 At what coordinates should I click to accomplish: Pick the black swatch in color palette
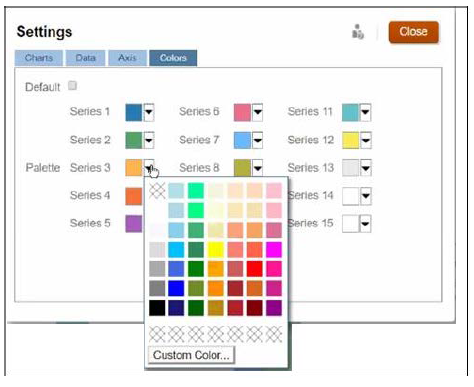point(157,308)
